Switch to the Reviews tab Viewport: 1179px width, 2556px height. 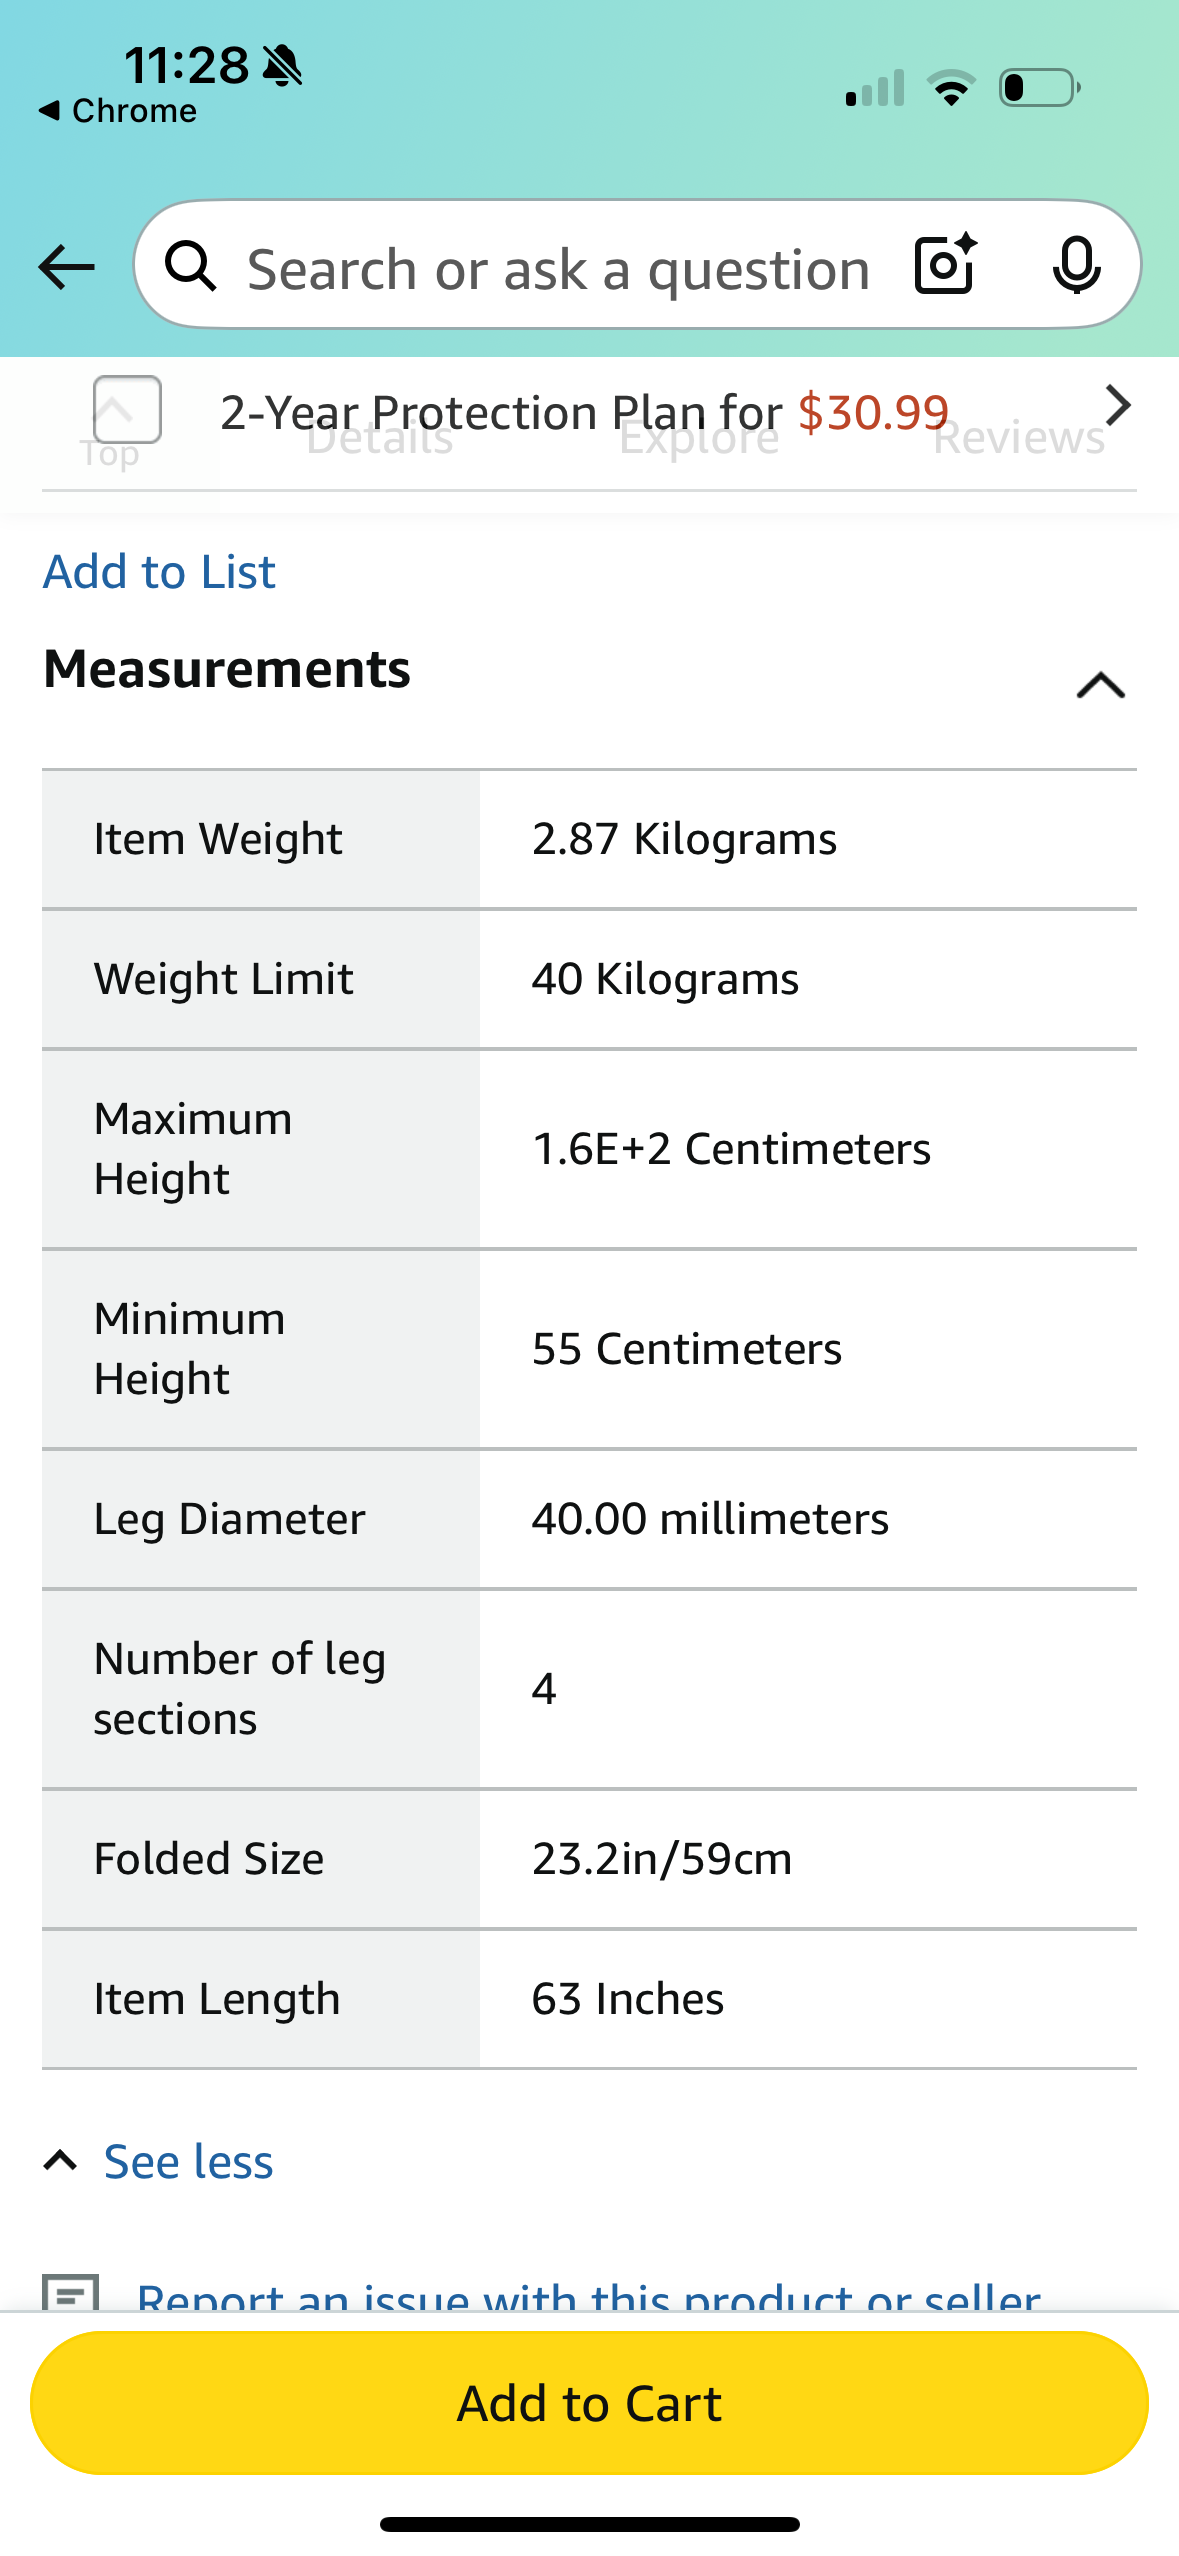click(x=1018, y=440)
